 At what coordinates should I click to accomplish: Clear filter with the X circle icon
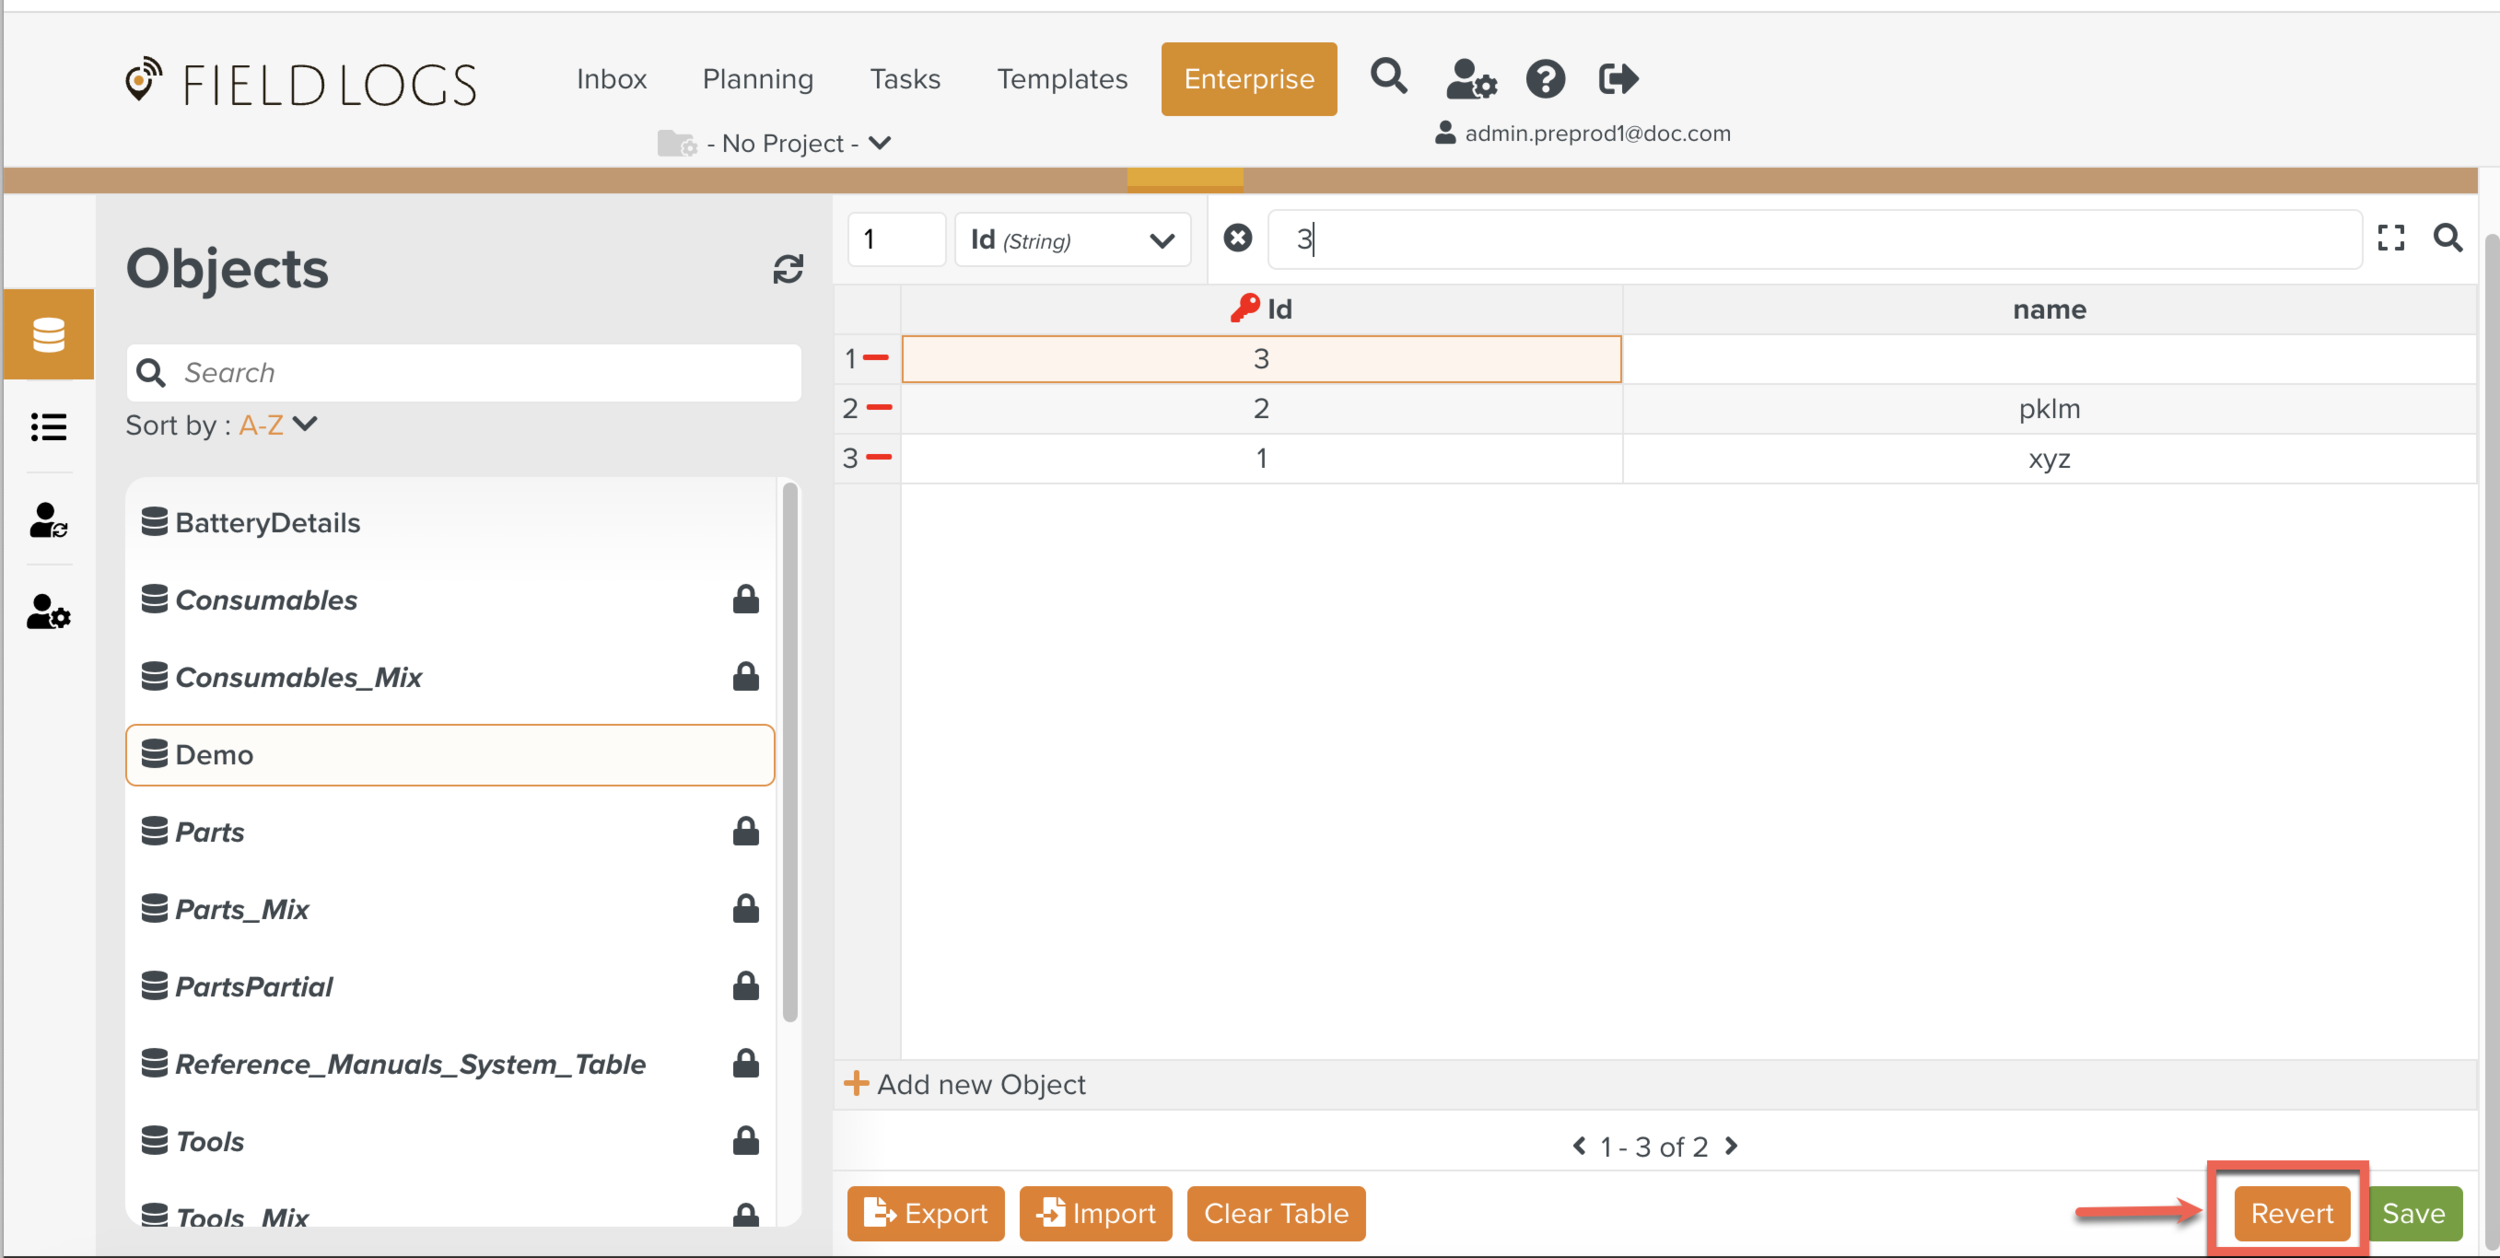coord(1238,238)
